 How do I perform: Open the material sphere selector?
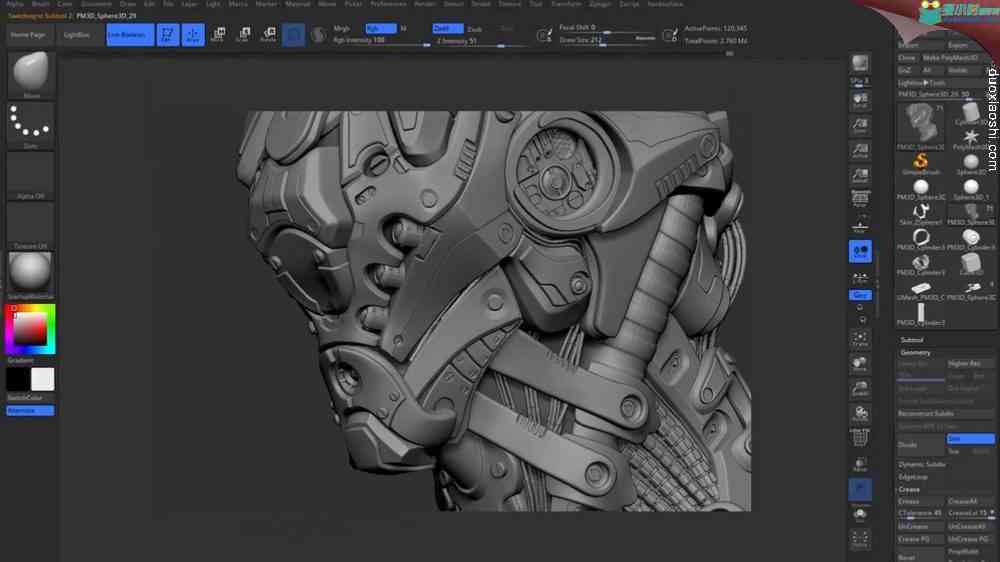pos(30,275)
